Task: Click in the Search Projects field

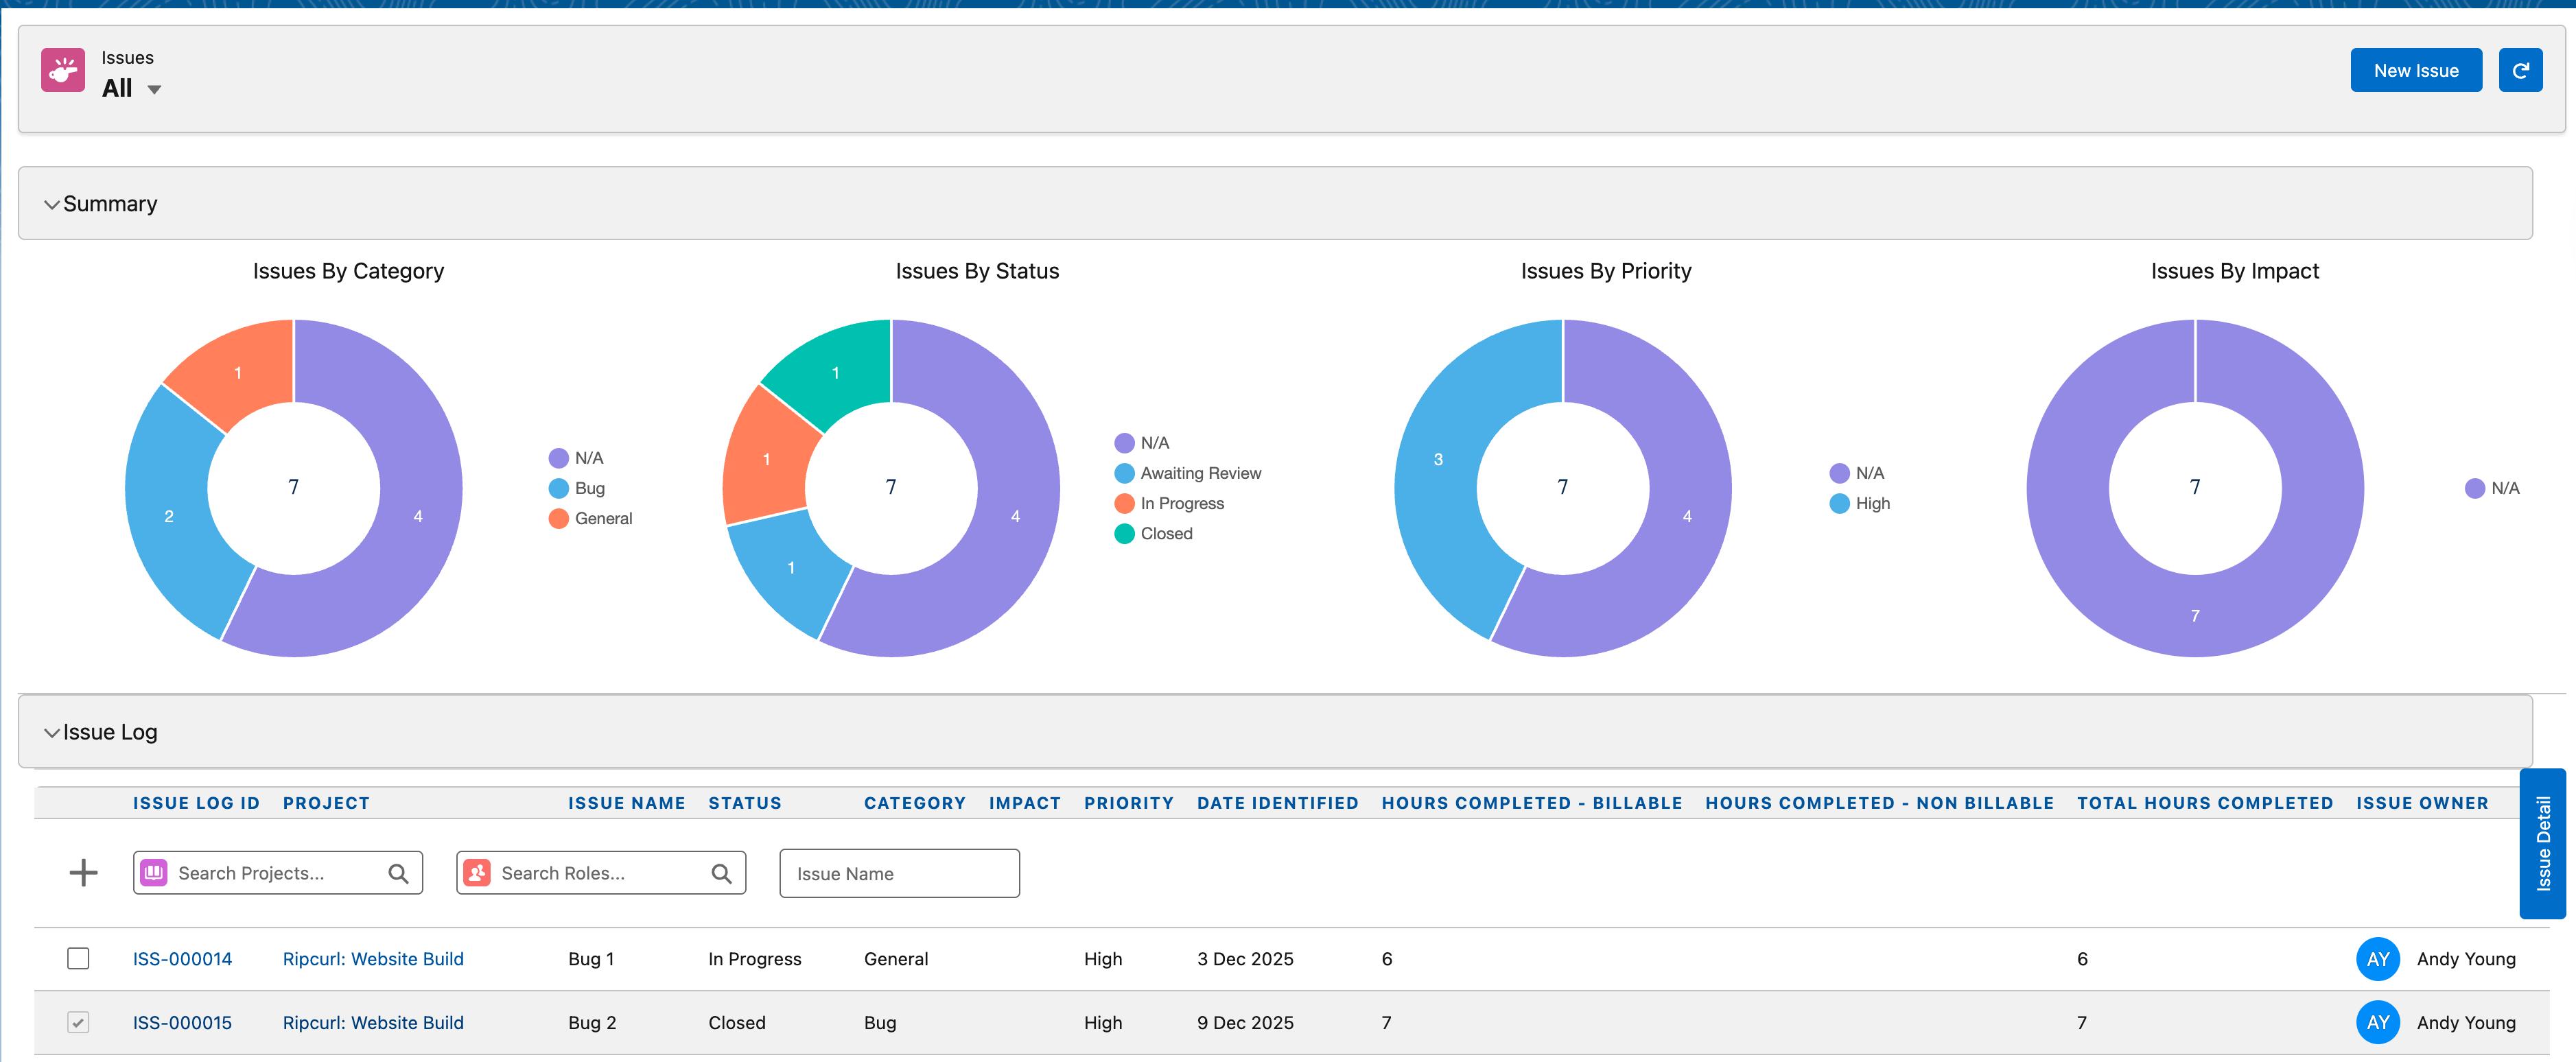Action: (x=278, y=873)
